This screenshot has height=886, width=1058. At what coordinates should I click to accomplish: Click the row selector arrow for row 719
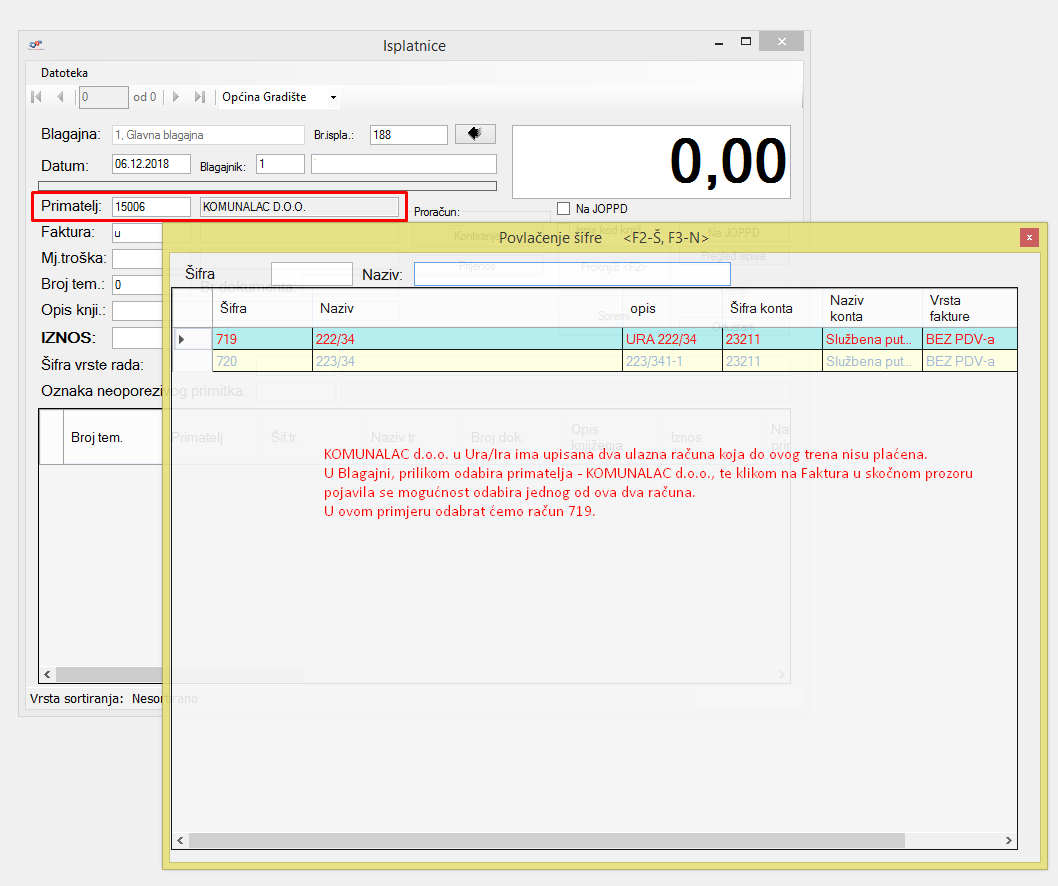[182, 339]
